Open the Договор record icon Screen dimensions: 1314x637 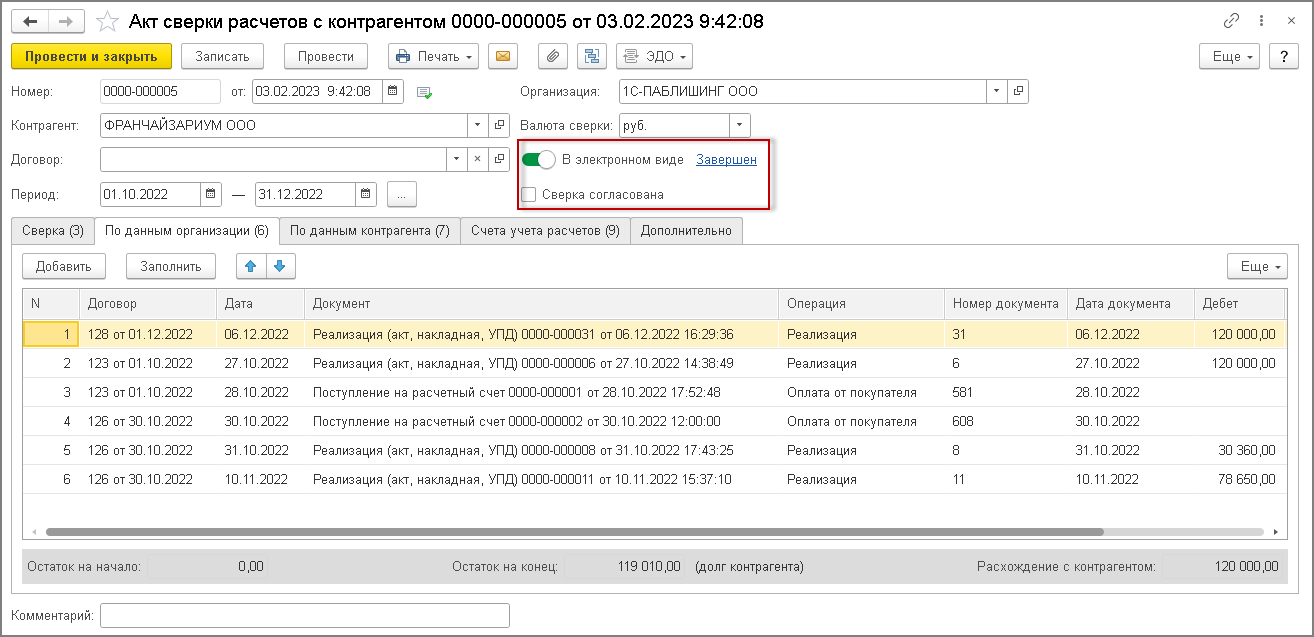click(499, 159)
